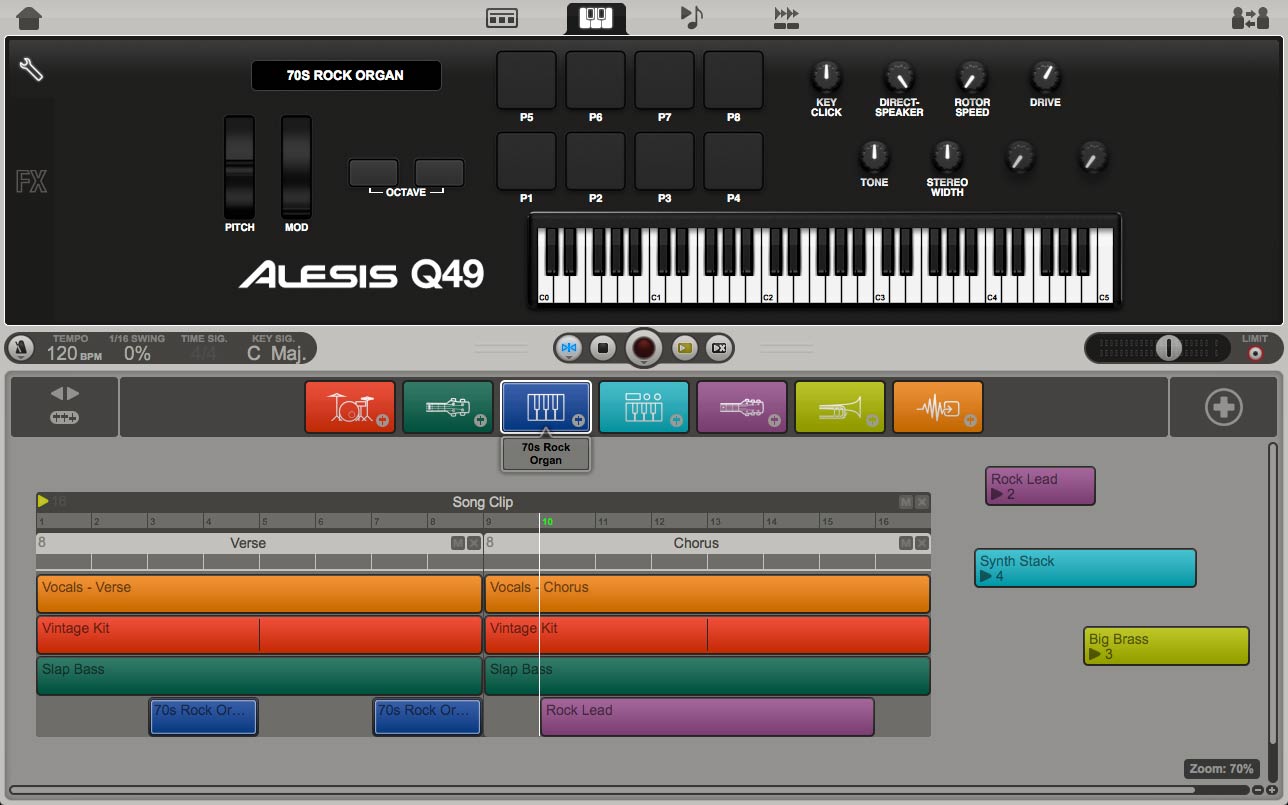The image size is (1288, 805).
Task: Click the octave down button
Action: pos(373,172)
